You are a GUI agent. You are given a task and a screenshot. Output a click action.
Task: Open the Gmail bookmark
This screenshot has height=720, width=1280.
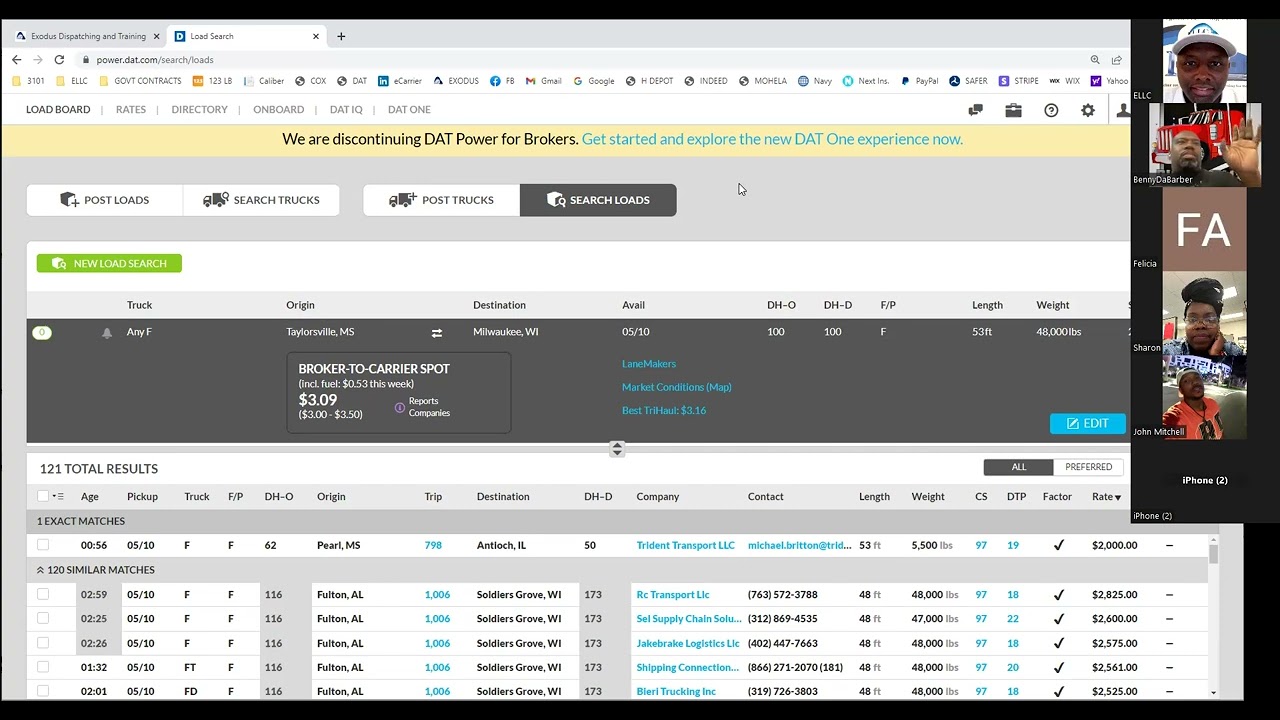point(544,81)
